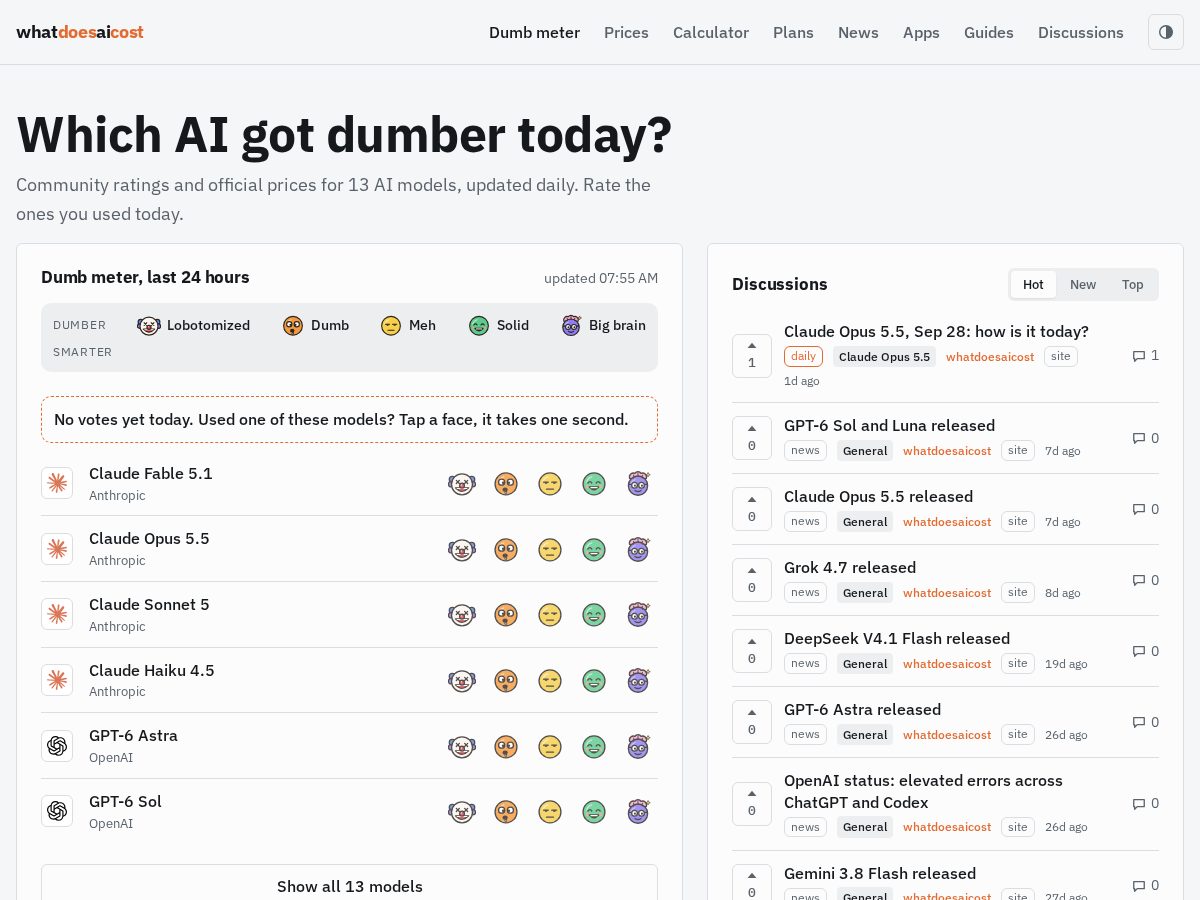The height and width of the screenshot is (900, 1200).
Task: Expand the list with Show all 13 models
Action: pyautogui.click(x=349, y=886)
